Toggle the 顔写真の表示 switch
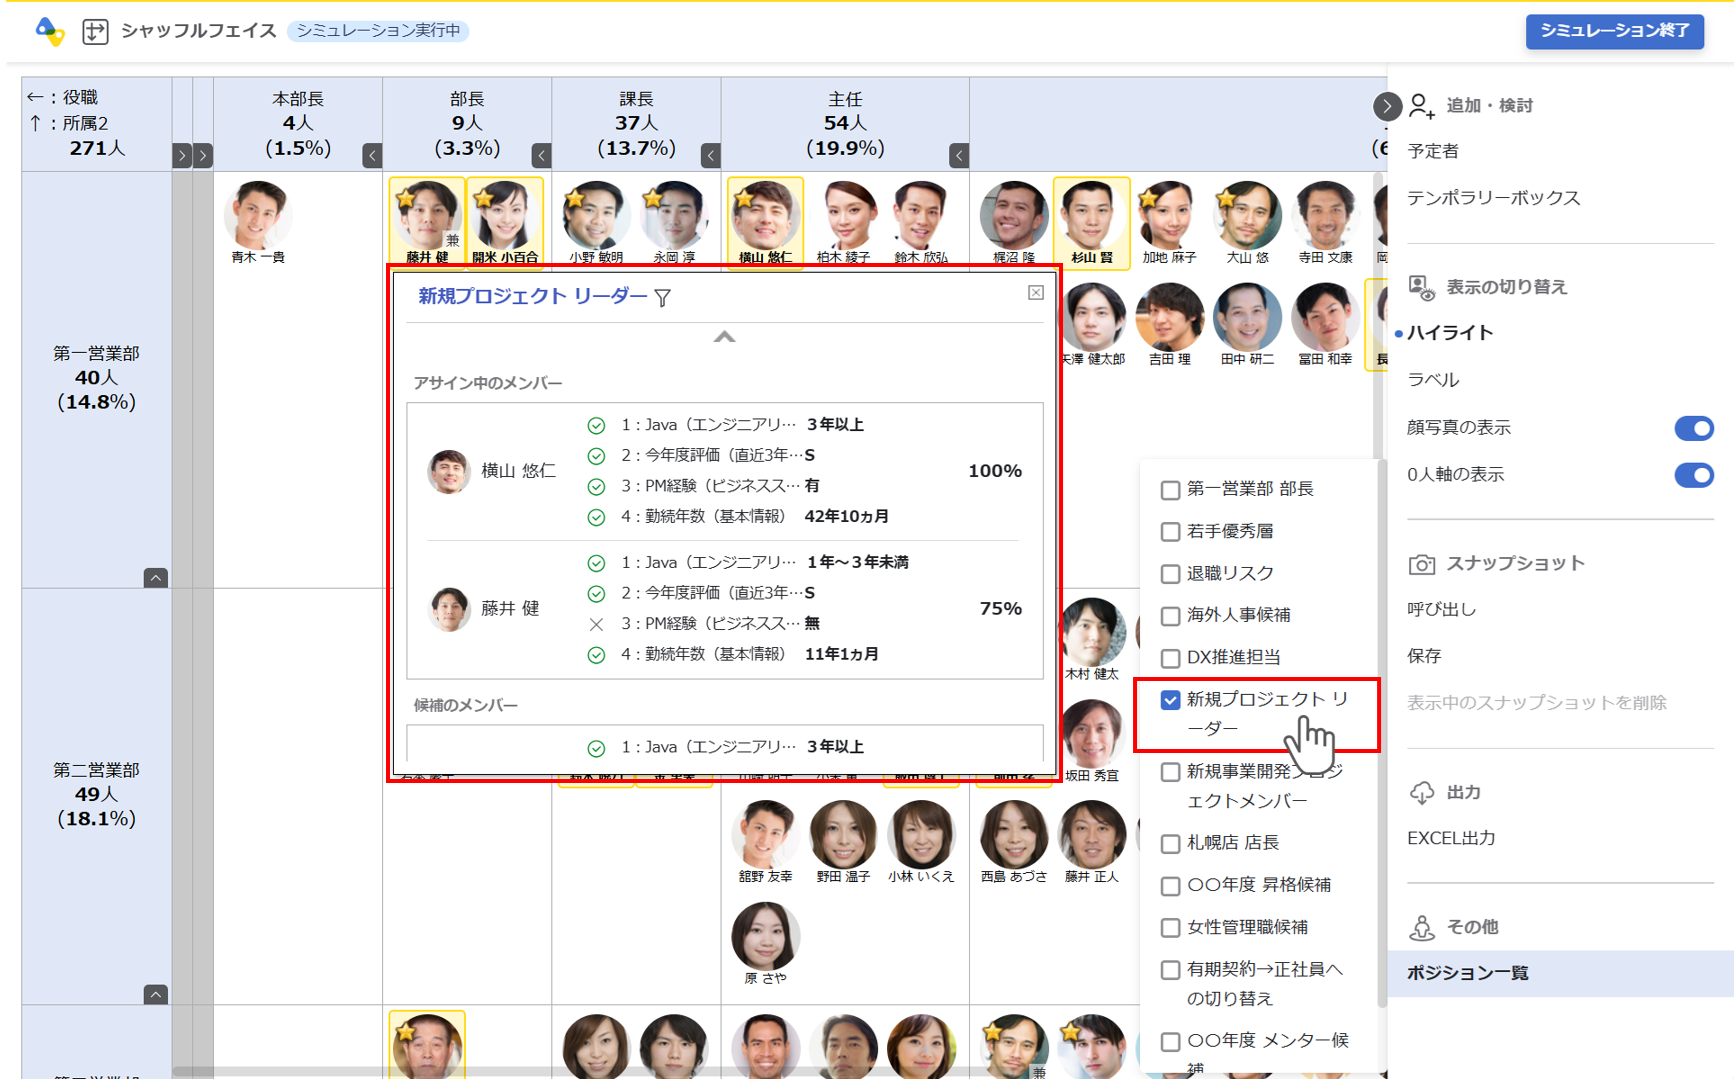The width and height of the screenshot is (1734, 1079). [1693, 428]
